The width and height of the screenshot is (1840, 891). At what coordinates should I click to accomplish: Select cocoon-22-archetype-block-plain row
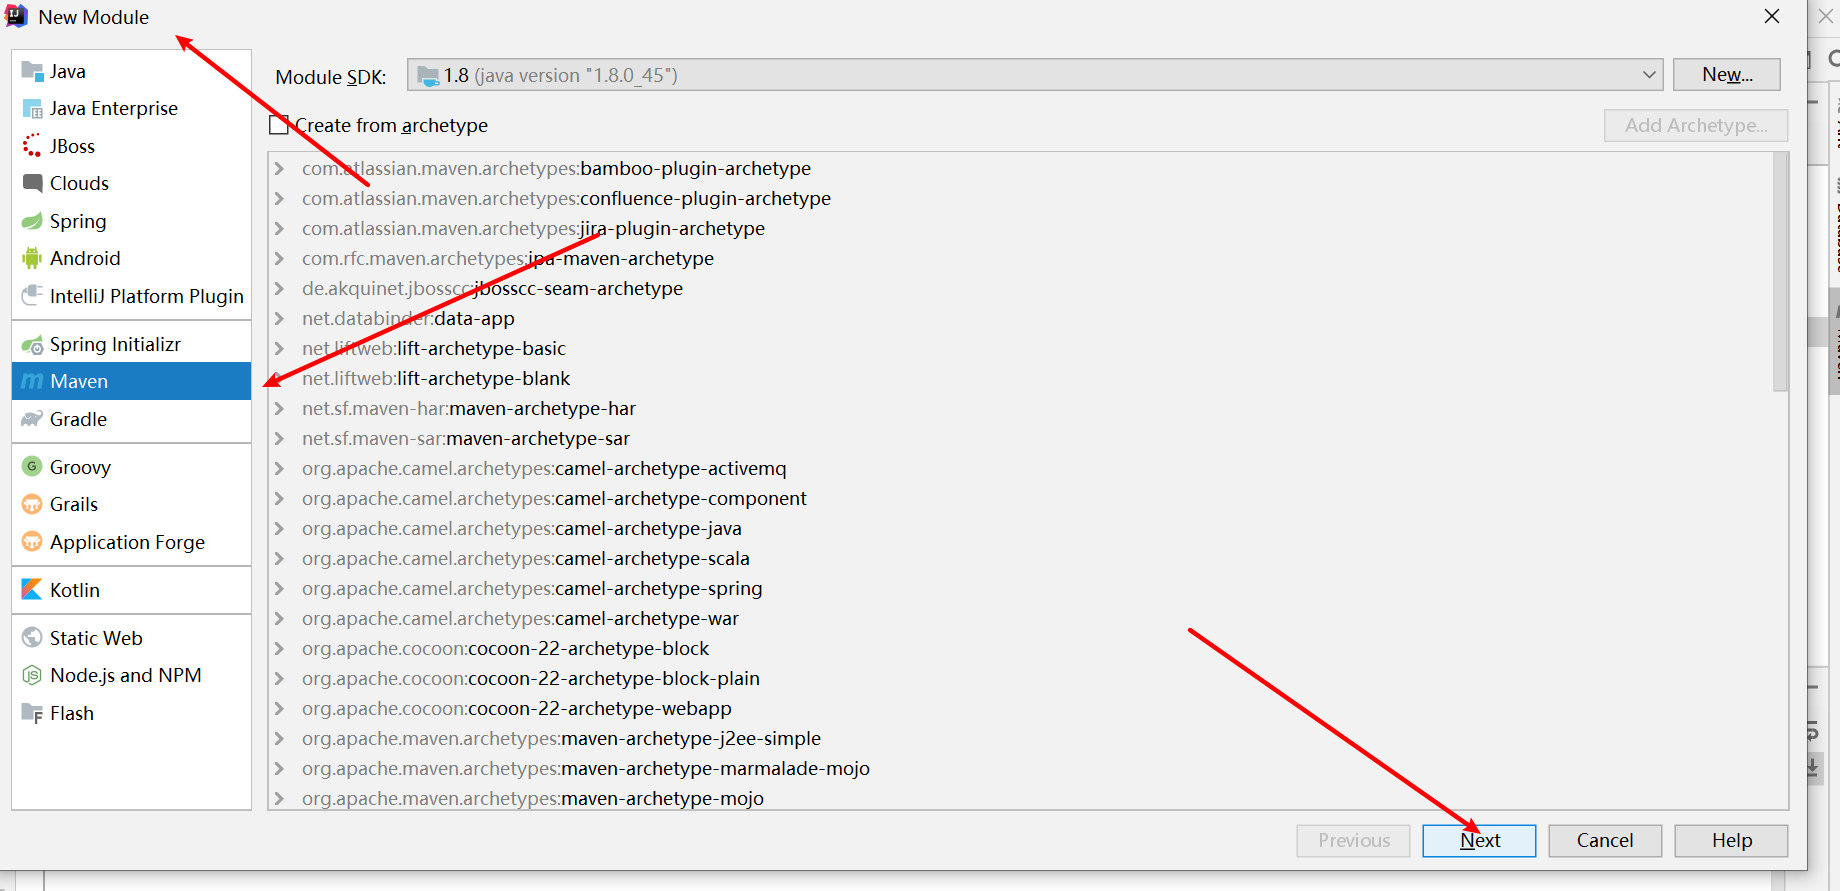click(x=1020, y=678)
